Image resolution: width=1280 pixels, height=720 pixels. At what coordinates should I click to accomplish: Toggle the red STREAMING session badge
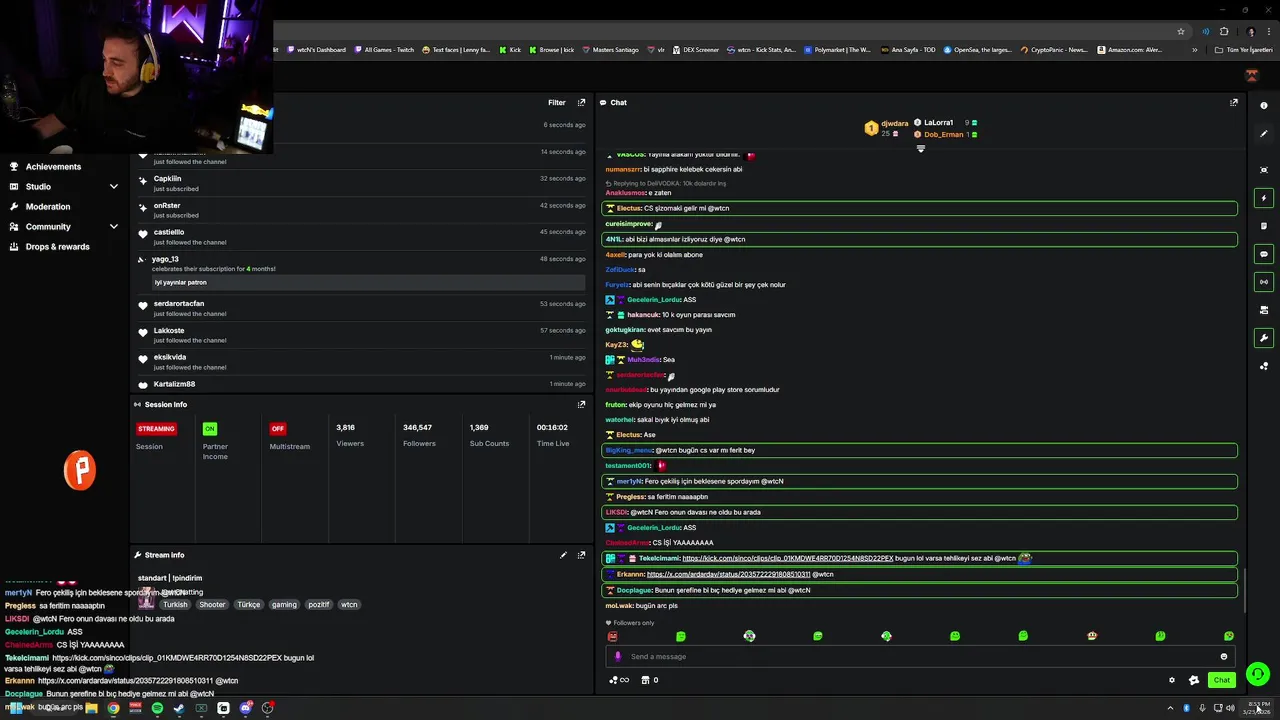156,428
